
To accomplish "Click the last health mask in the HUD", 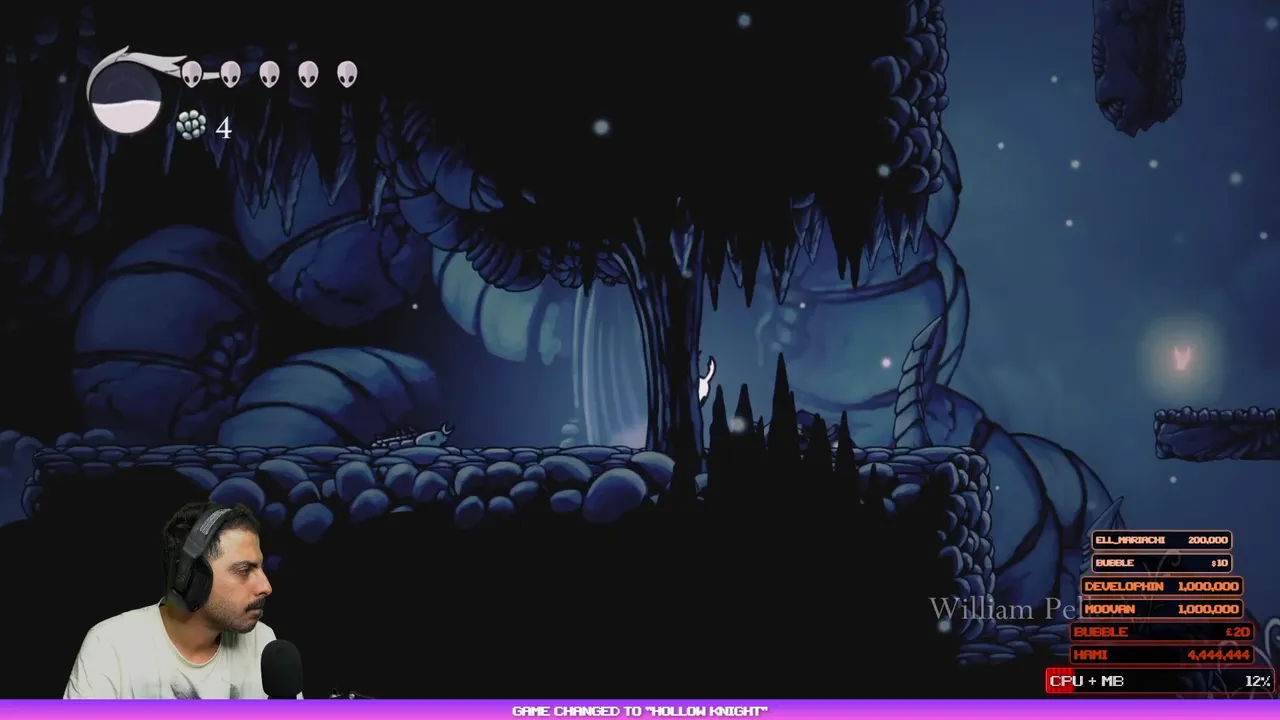I will point(347,74).
